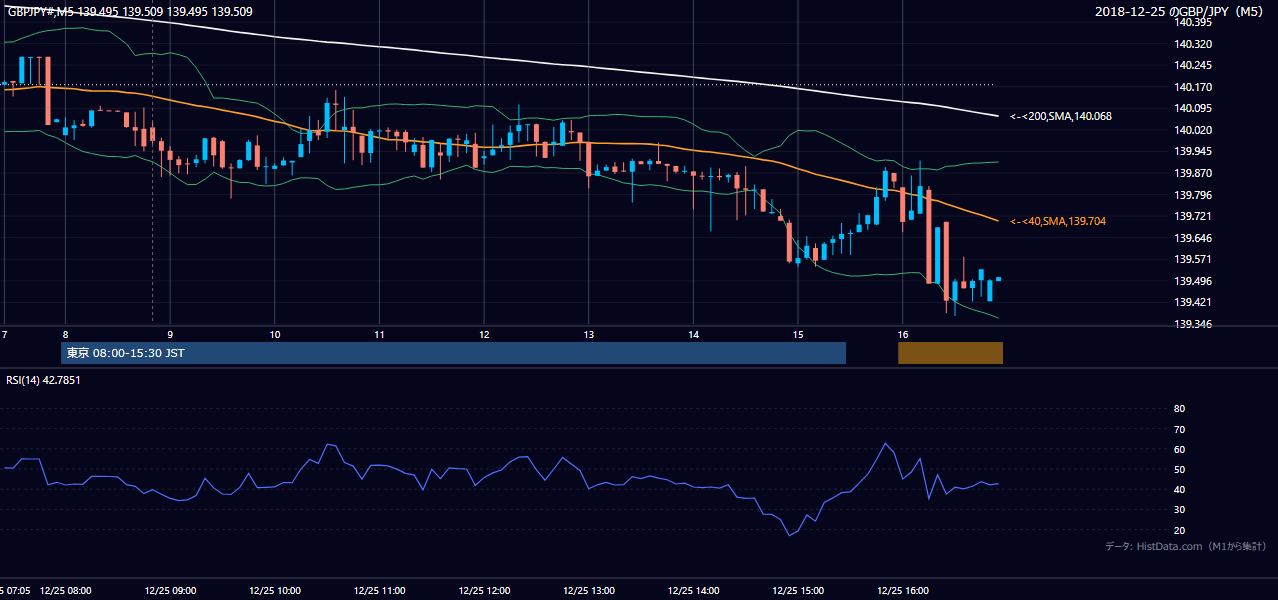Click price axis value 139.346
The height and width of the screenshot is (600, 1278).
point(1193,324)
